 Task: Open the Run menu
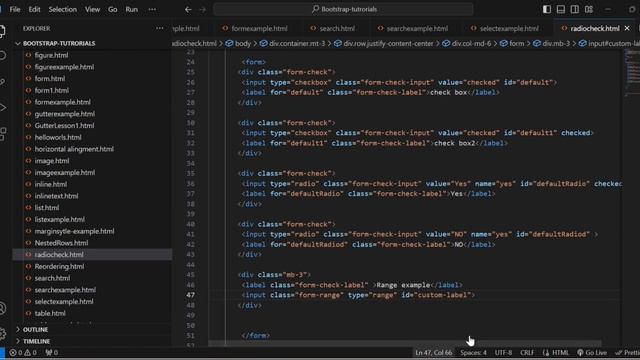tap(131, 9)
